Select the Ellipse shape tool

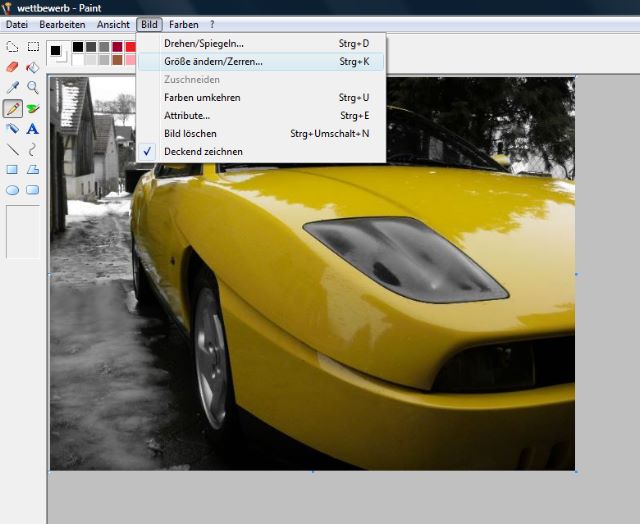tap(13, 190)
